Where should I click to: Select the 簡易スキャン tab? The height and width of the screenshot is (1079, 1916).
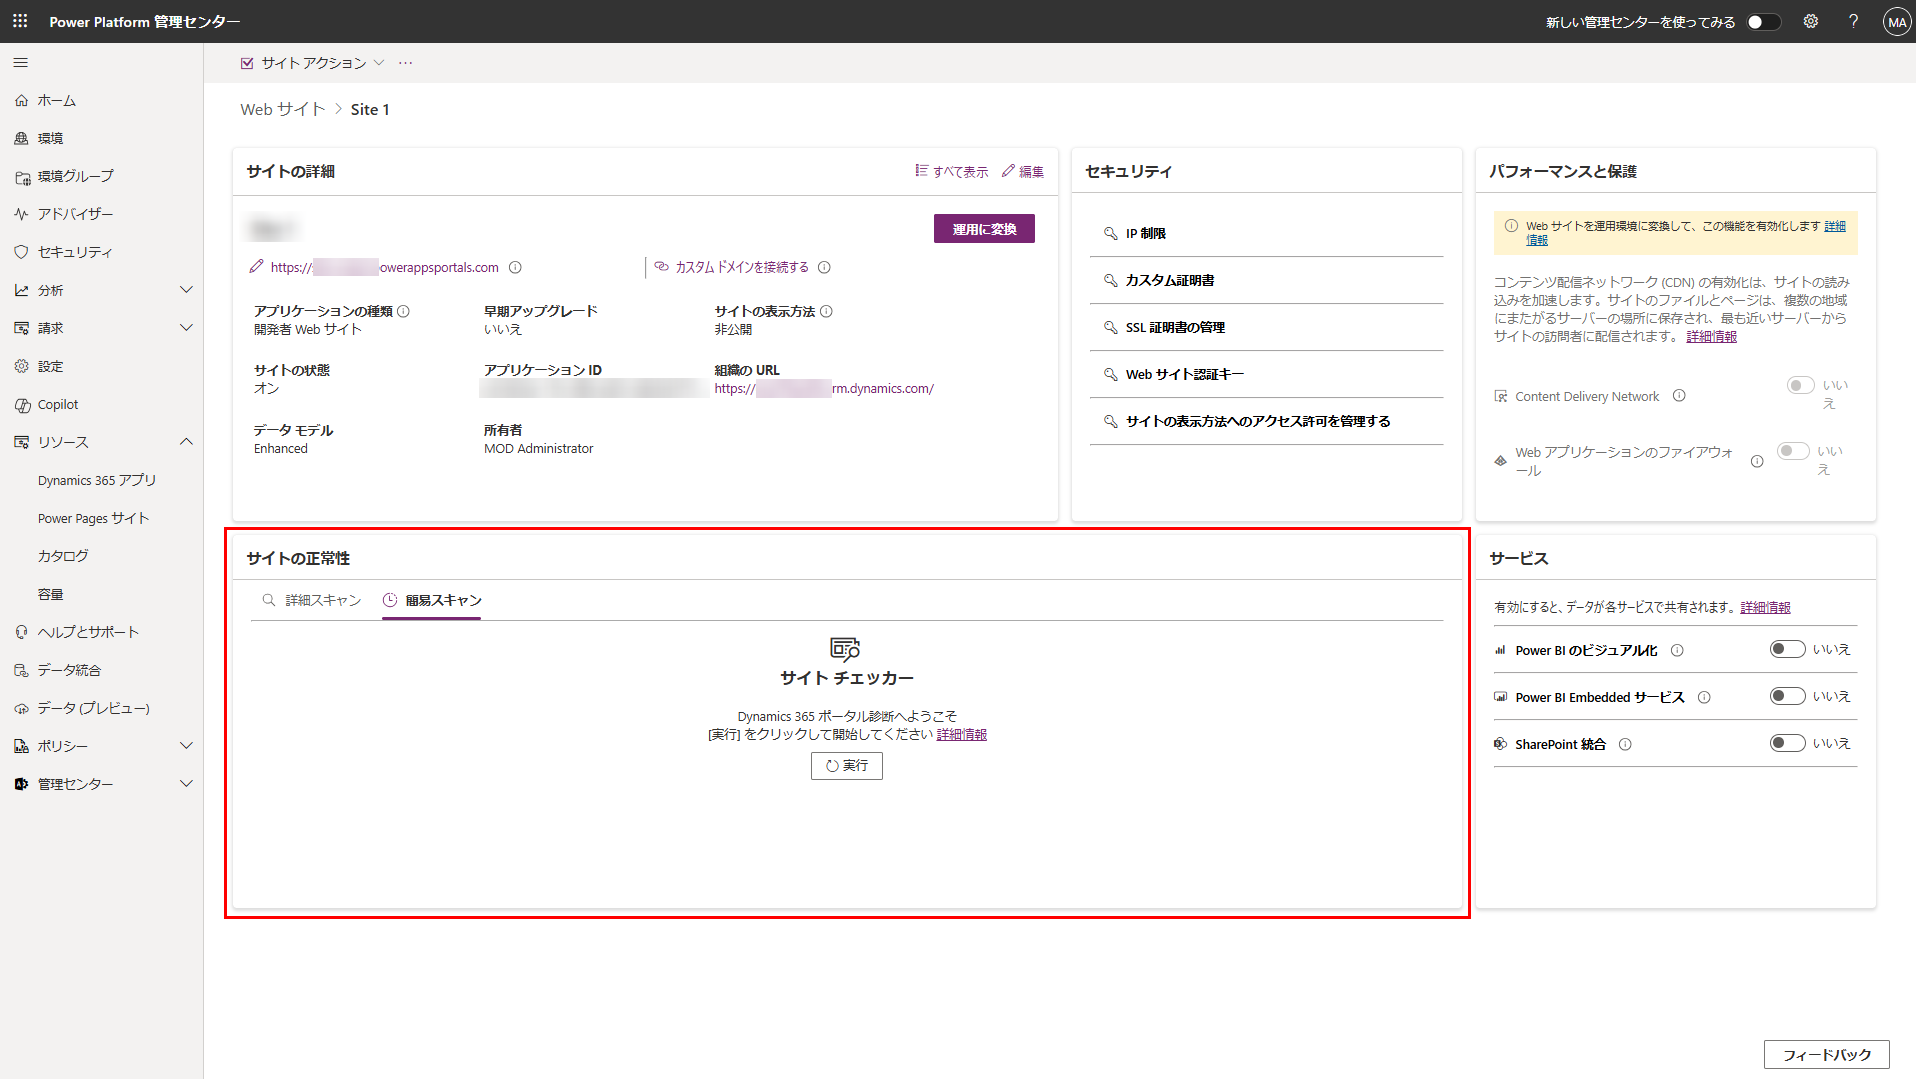tap(432, 600)
